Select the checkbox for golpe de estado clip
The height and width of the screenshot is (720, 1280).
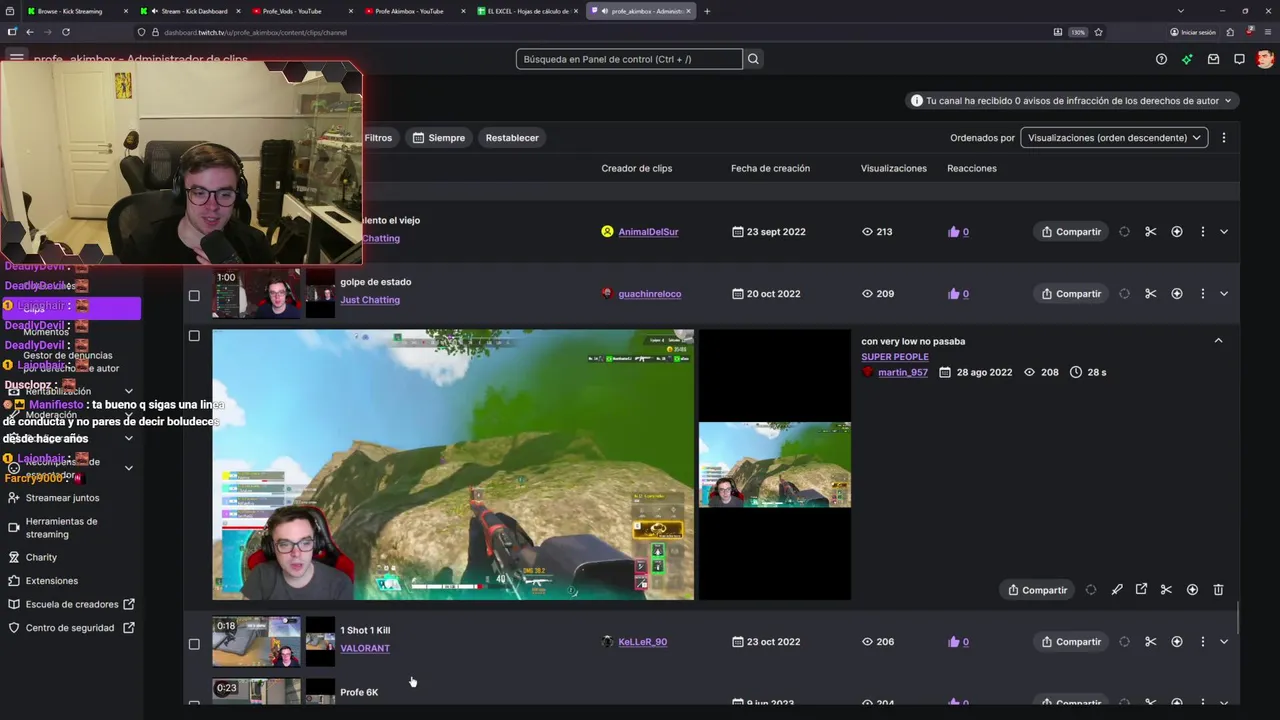(194, 296)
